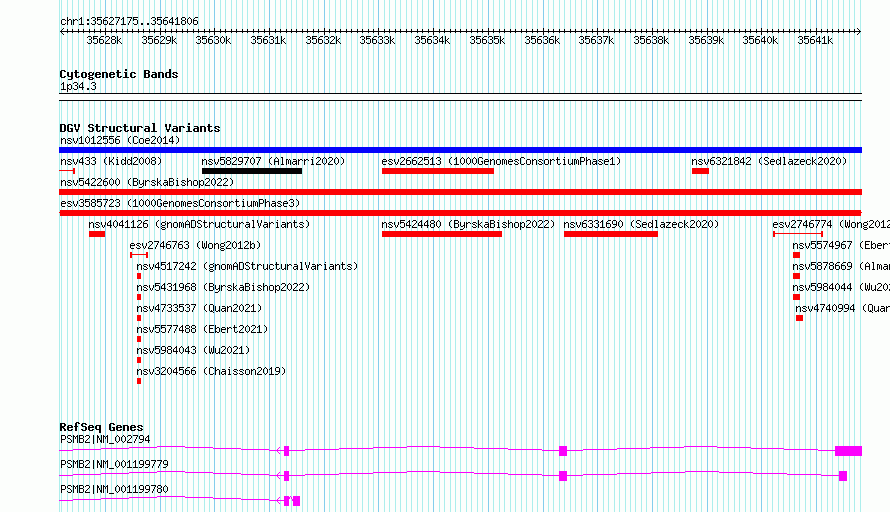Open the esv2746763 (Wong2012b) variant label
Viewport: 890px width, 512px height.
(195, 245)
